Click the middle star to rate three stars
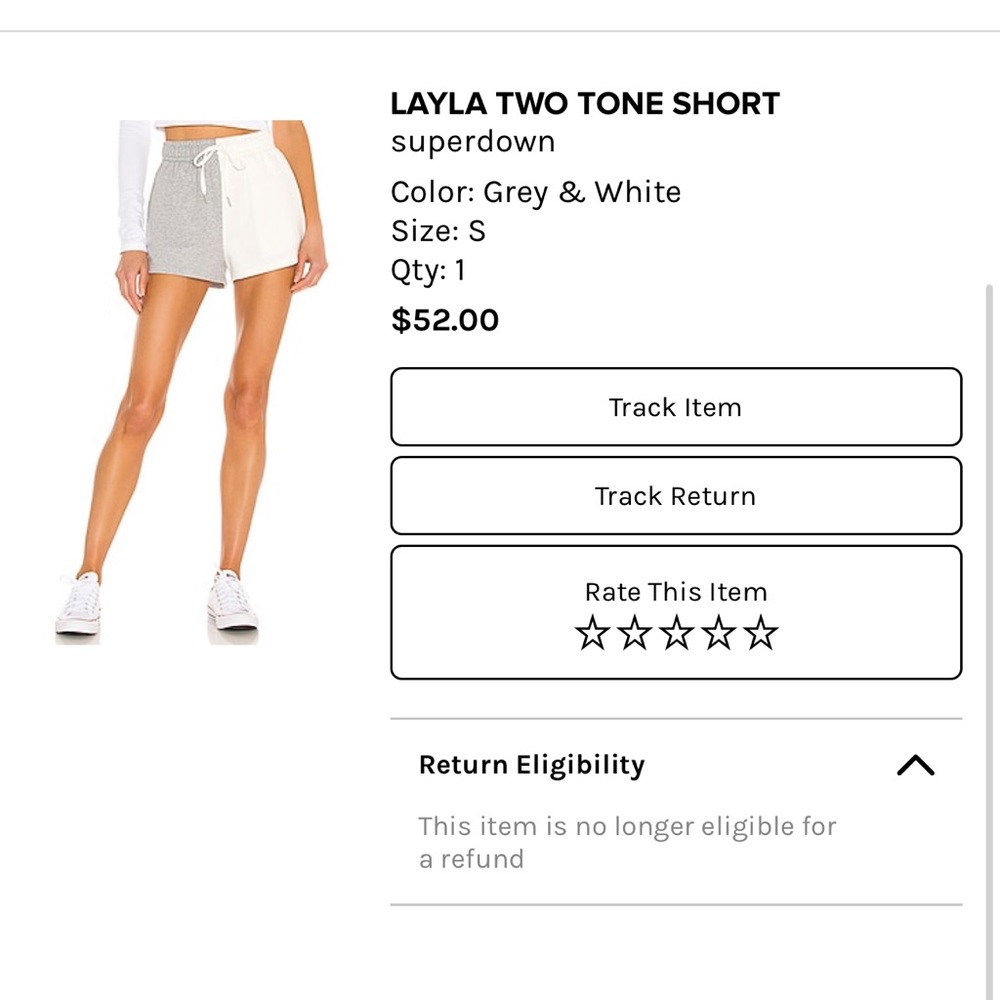This screenshot has height=1000, width=1000. tap(676, 632)
